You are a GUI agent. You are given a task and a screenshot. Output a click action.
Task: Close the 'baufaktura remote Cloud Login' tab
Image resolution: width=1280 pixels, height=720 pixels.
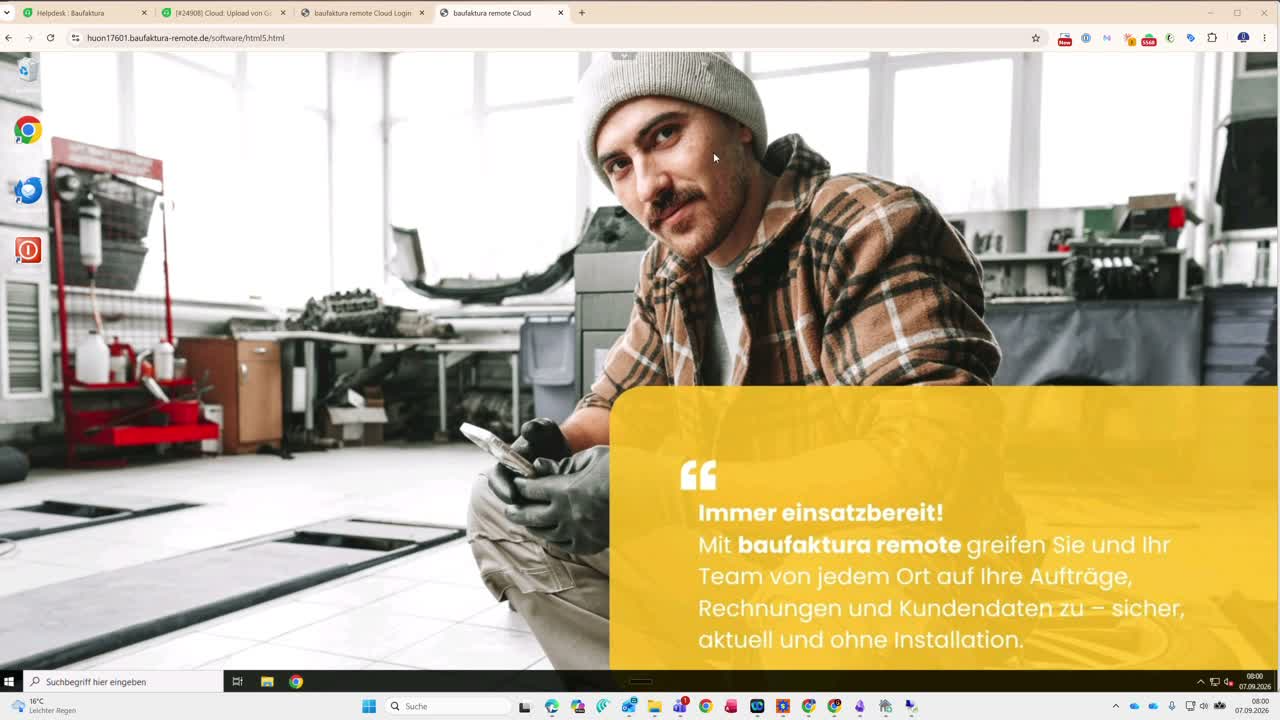click(x=422, y=13)
